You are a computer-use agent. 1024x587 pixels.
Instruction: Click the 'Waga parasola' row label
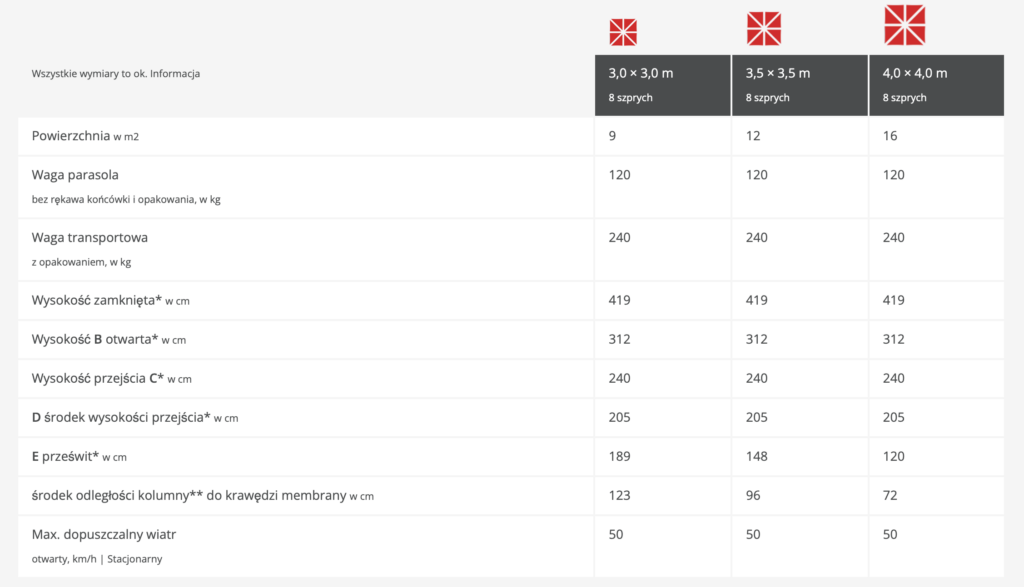pos(75,175)
